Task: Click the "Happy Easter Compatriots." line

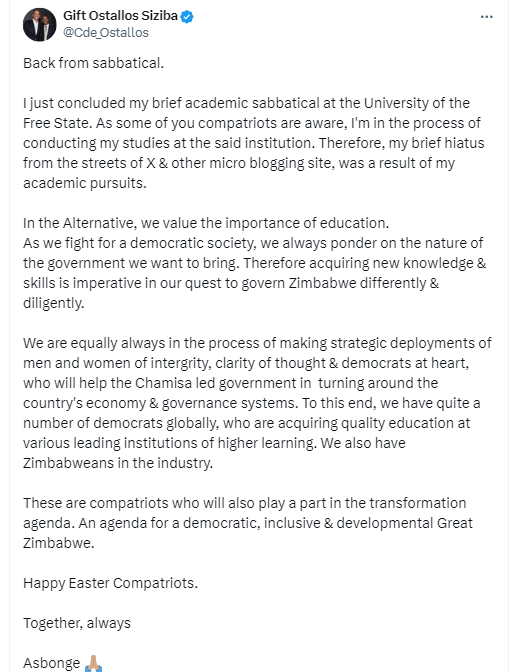Action: (110, 583)
